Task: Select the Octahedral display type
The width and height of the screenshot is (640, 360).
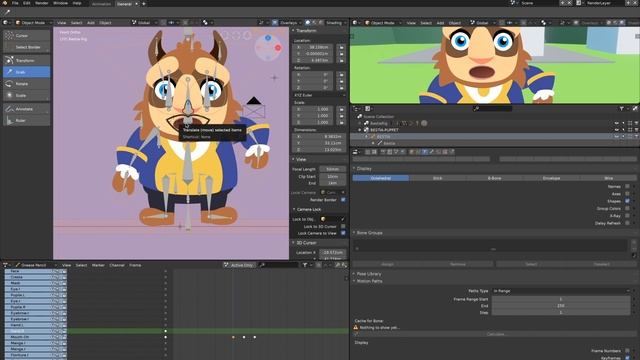Action: pyautogui.click(x=381, y=178)
